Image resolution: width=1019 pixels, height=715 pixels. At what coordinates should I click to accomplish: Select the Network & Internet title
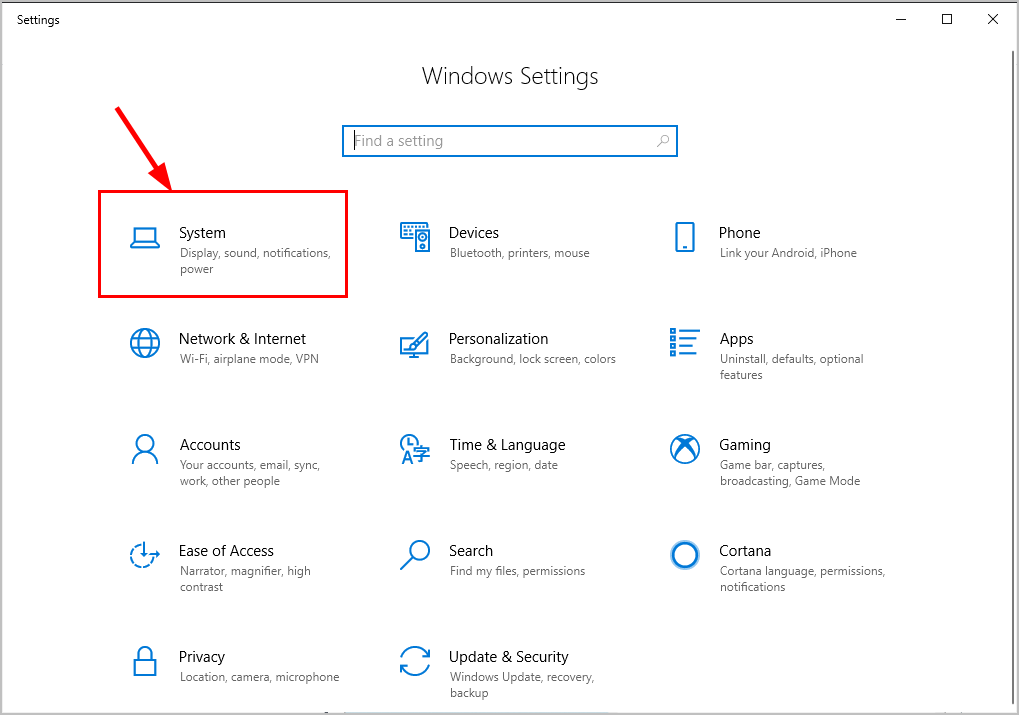[x=242, y=339]
